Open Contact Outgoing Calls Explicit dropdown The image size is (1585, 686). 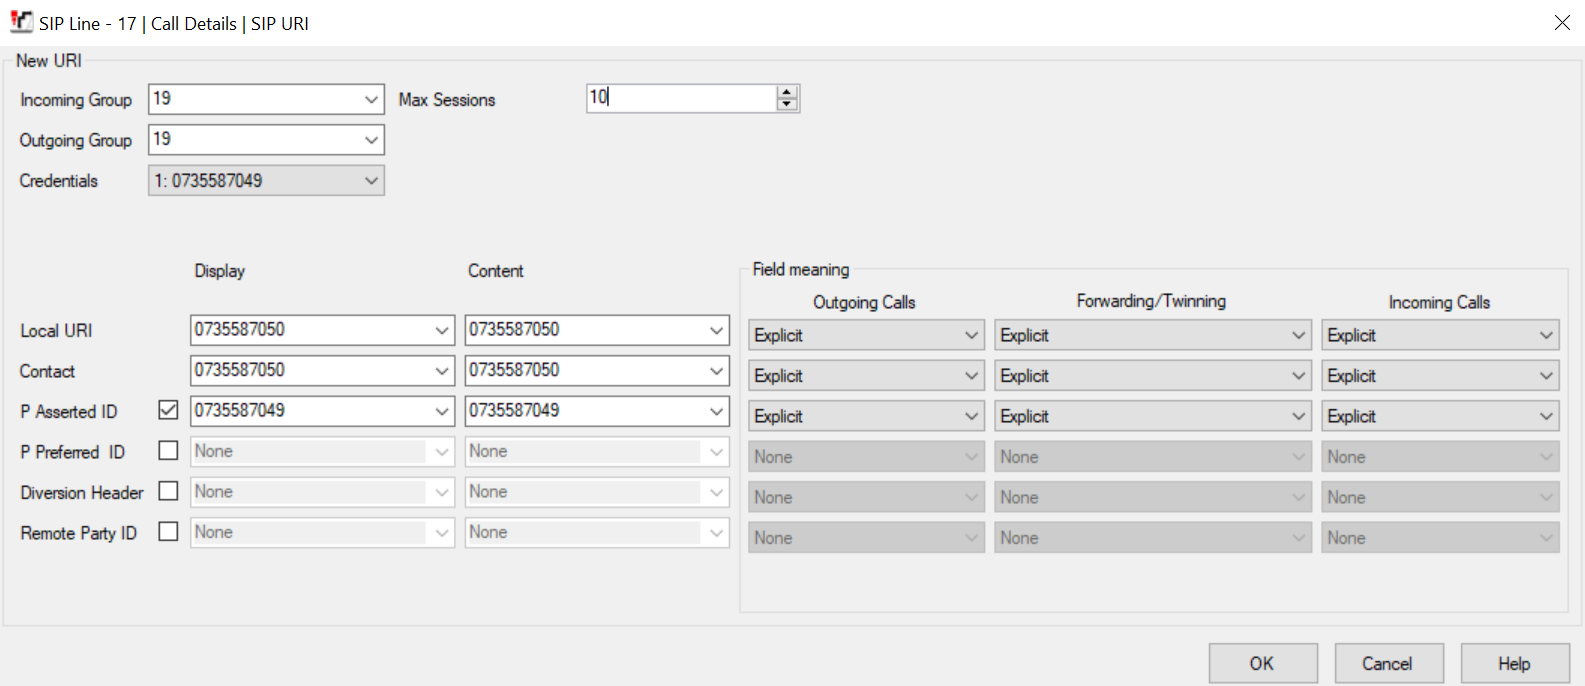[x=866, y=376]
